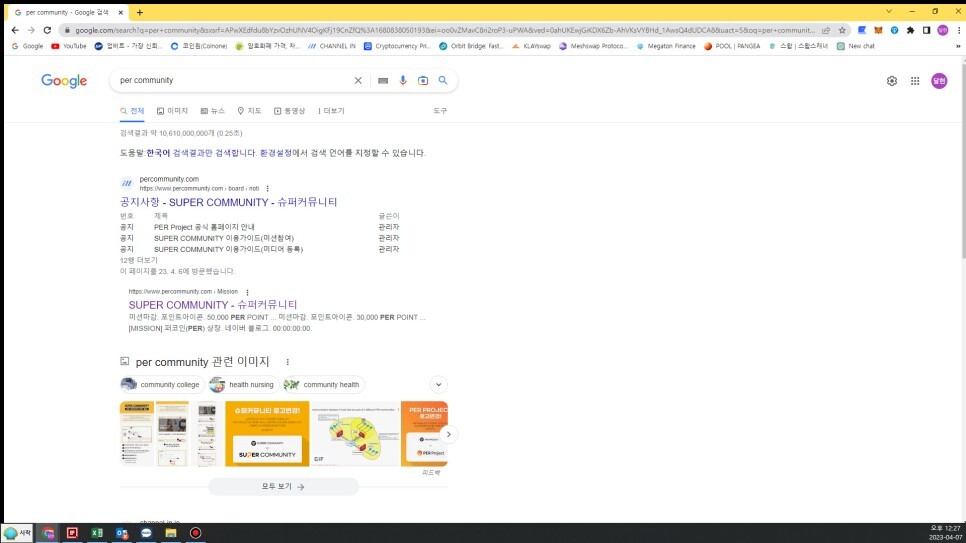966x543 pixels.
Task: Click the address bar URL
Action: pyautogui.click(x=444, y=30)
